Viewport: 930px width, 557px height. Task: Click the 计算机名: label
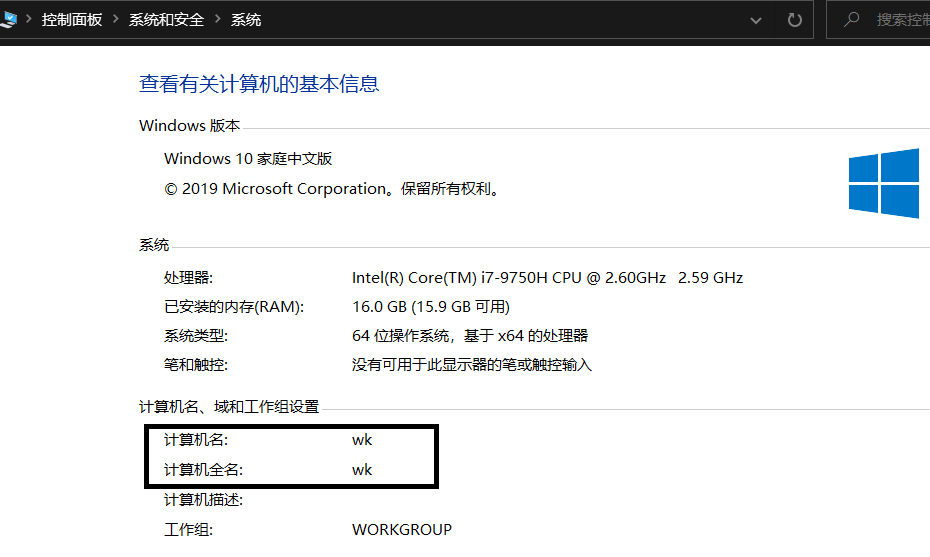point(196,440)
